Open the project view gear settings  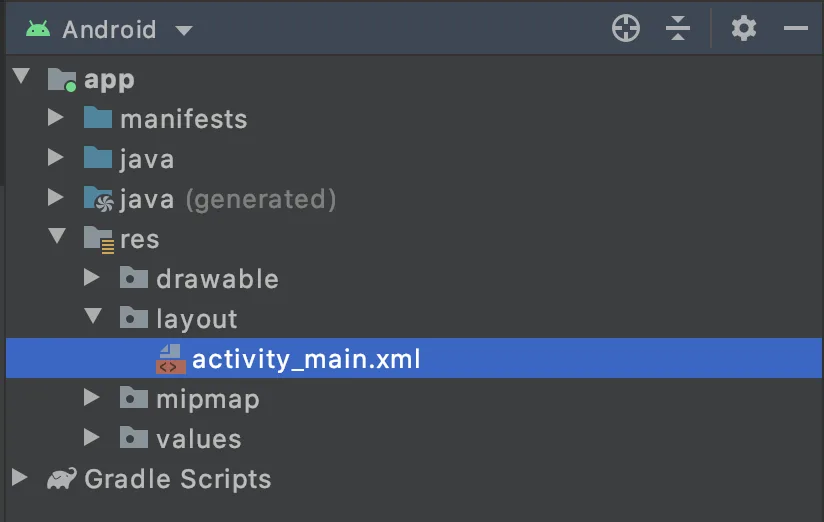[x=744, y=28]
